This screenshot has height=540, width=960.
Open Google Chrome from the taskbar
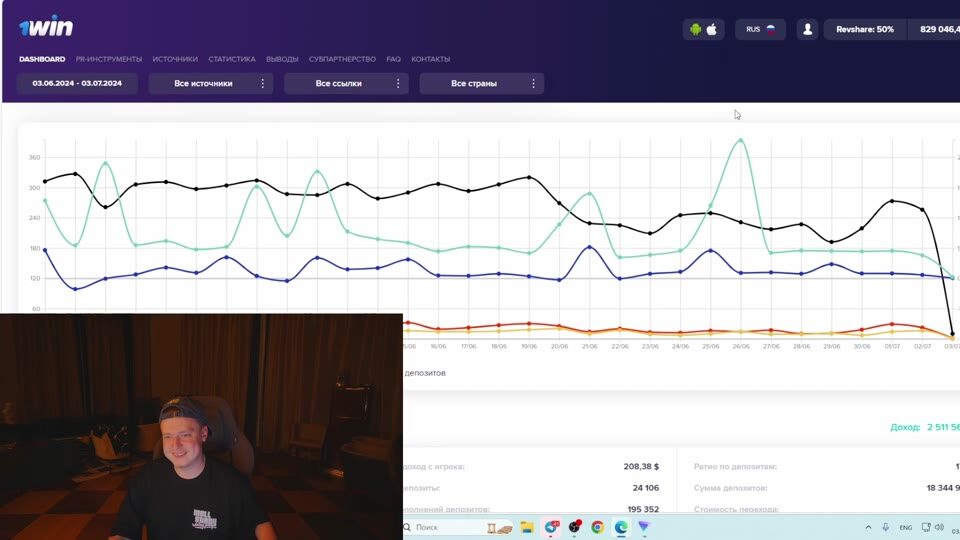point(597,527)
